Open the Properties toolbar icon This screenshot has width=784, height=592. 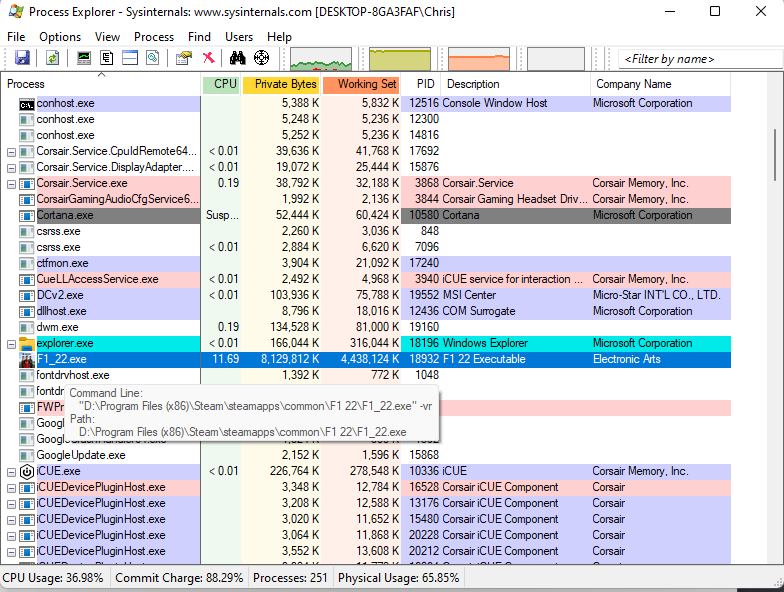point(184,58)
